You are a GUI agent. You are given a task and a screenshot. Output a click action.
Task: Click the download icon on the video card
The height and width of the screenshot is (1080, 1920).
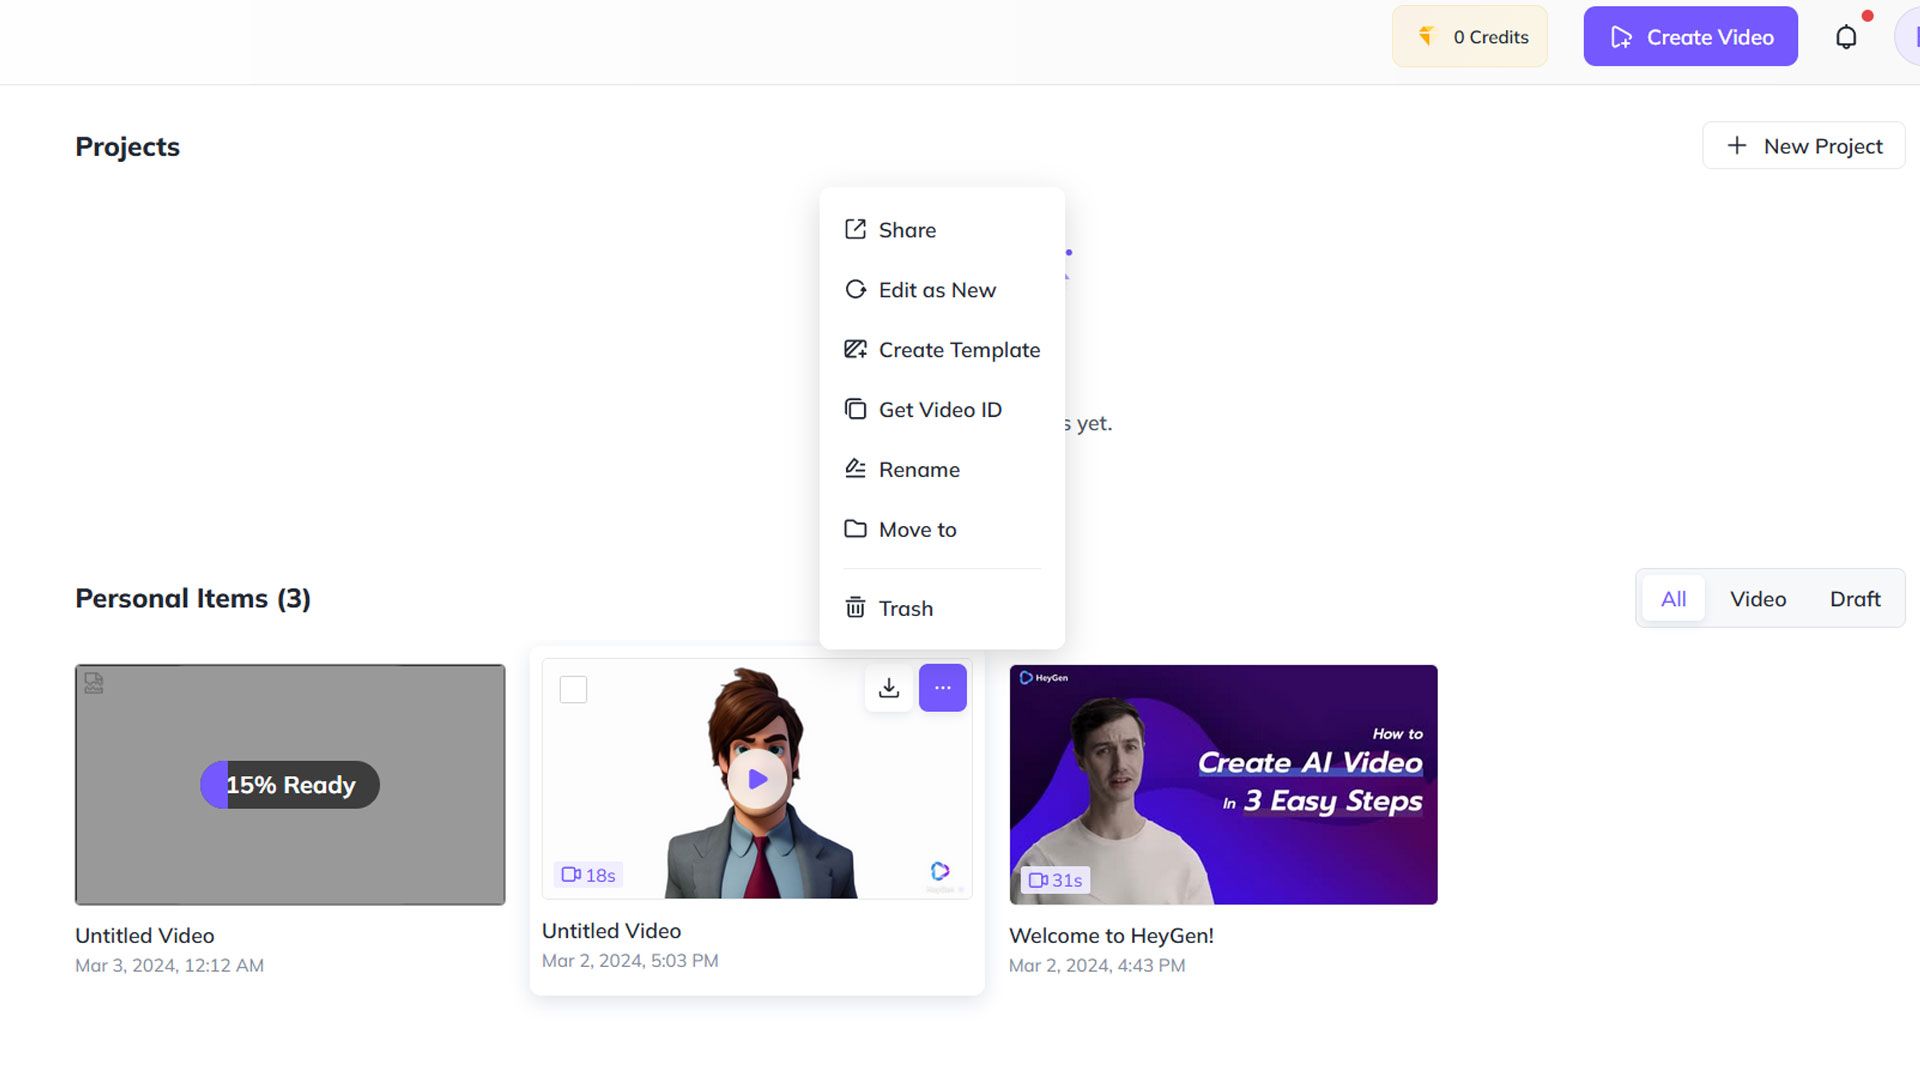click(888, 688)
